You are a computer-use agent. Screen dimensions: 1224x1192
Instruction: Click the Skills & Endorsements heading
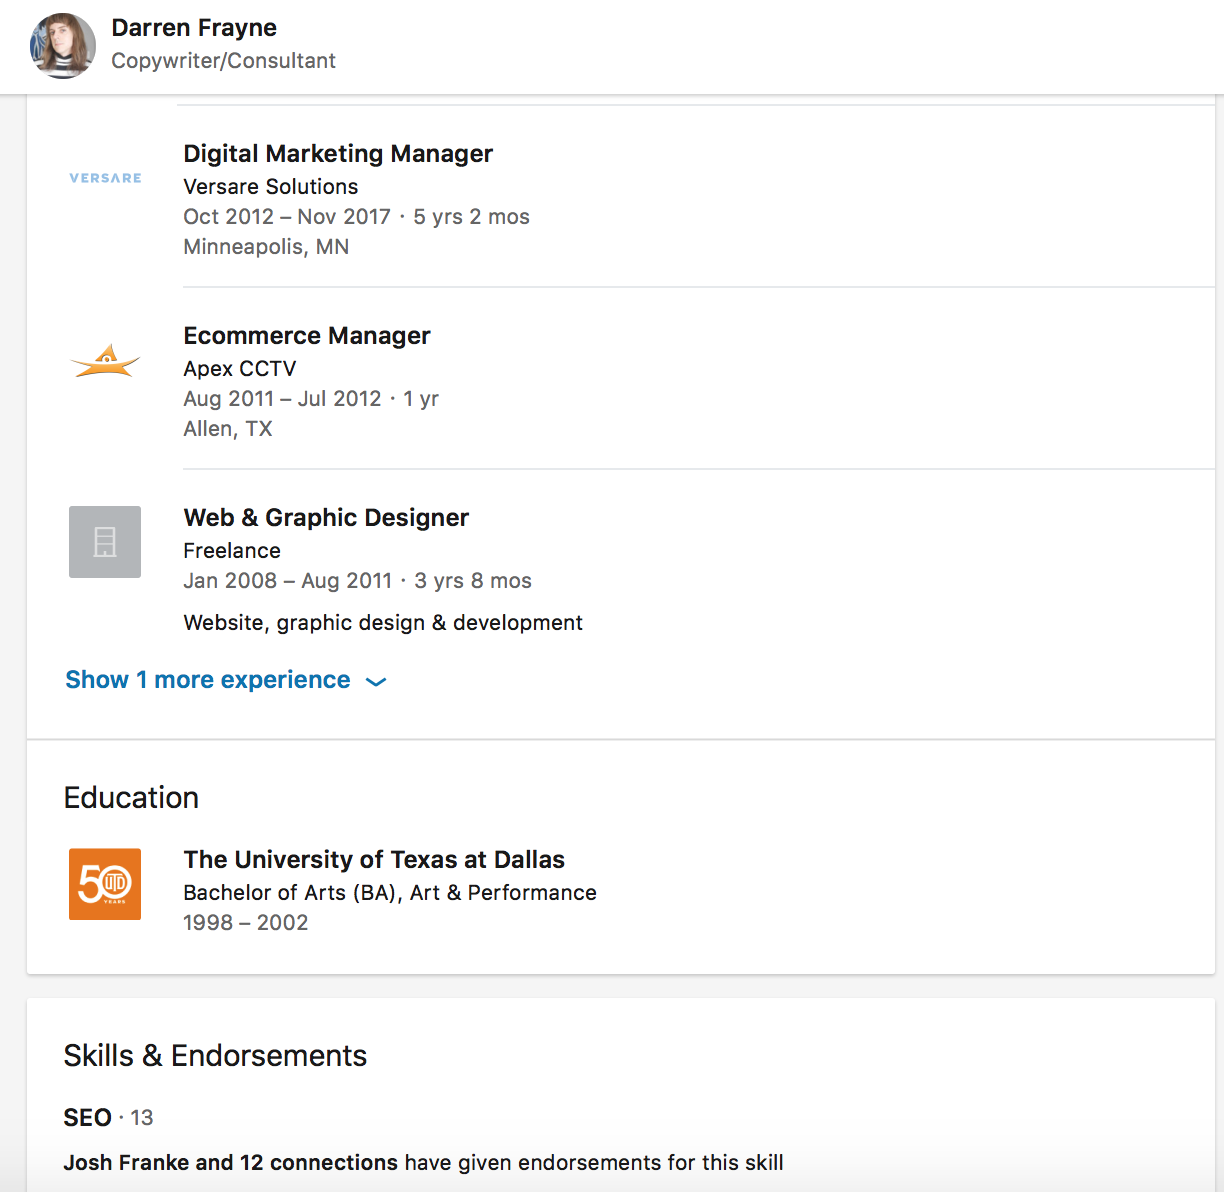tap(215, 1056)
